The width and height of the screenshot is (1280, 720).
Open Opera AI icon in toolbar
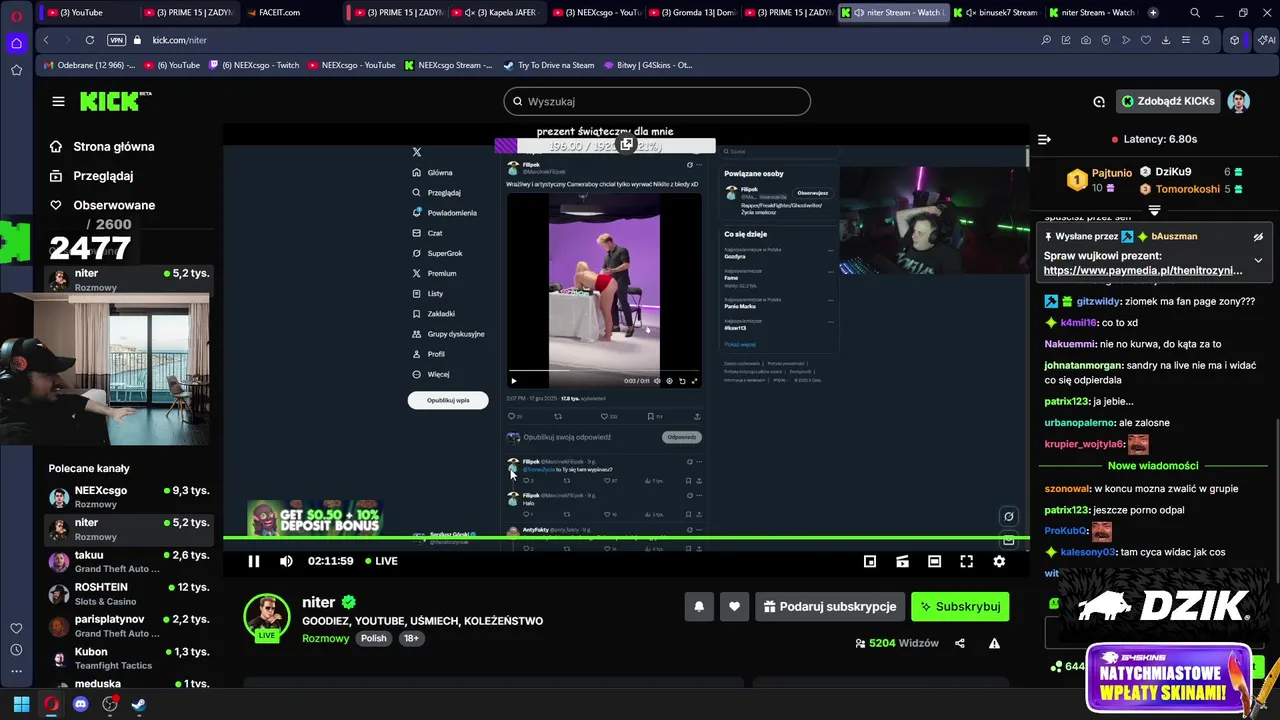point(1265,40)
